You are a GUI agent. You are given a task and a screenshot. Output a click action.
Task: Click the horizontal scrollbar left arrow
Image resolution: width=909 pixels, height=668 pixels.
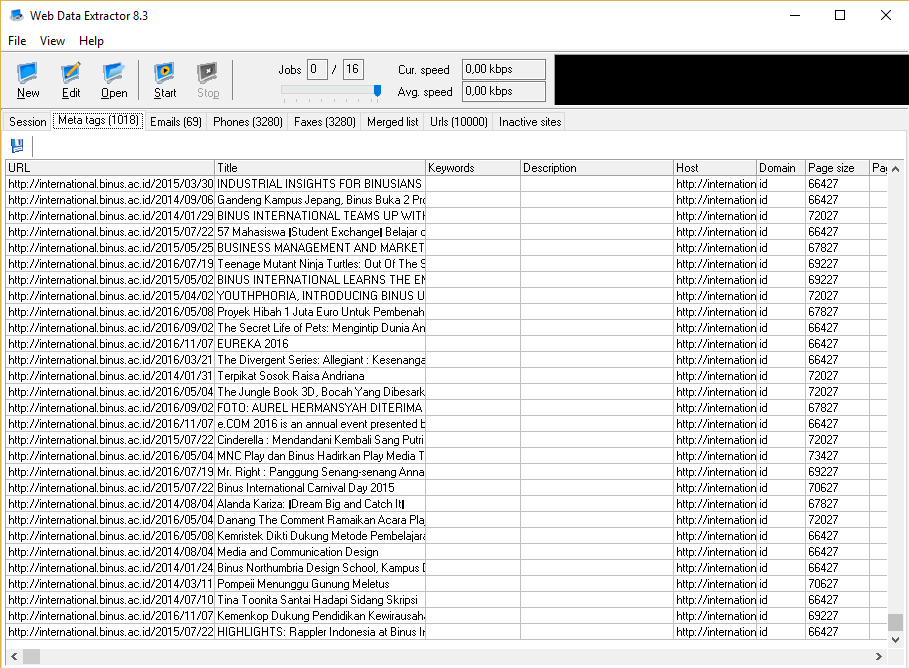(14, 656)
